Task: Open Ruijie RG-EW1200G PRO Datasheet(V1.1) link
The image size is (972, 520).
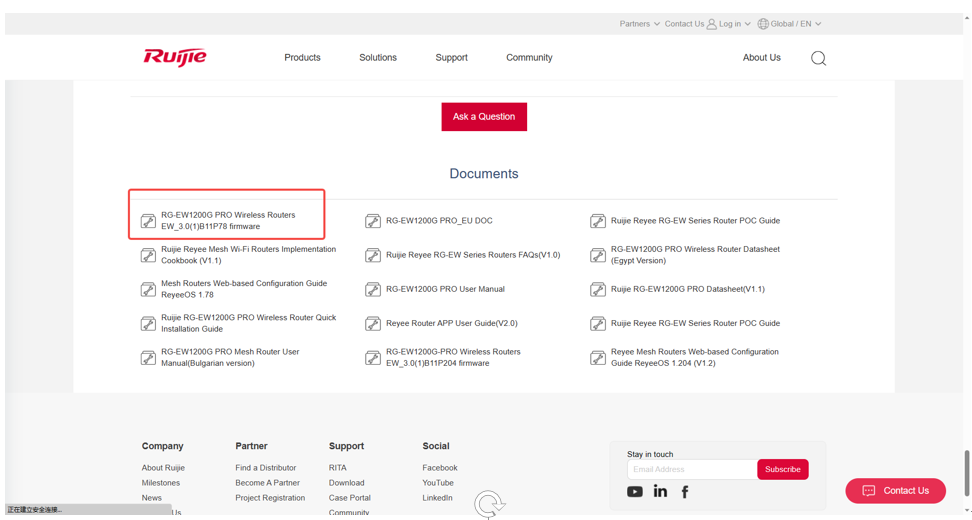Action: pos(687,289)
